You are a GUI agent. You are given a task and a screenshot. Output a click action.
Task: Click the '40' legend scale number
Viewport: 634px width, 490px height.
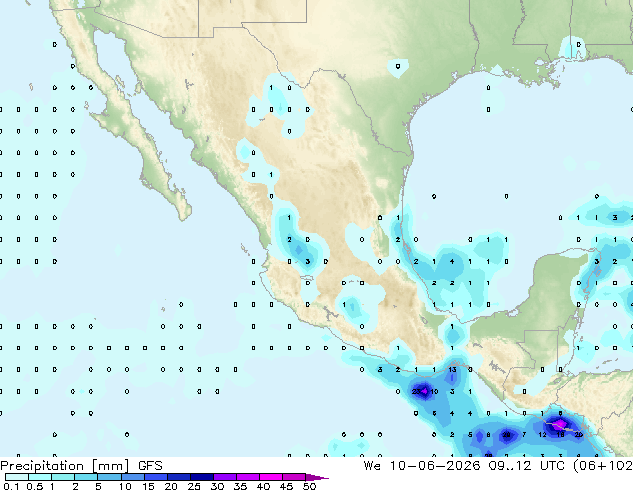click(263, 486)
